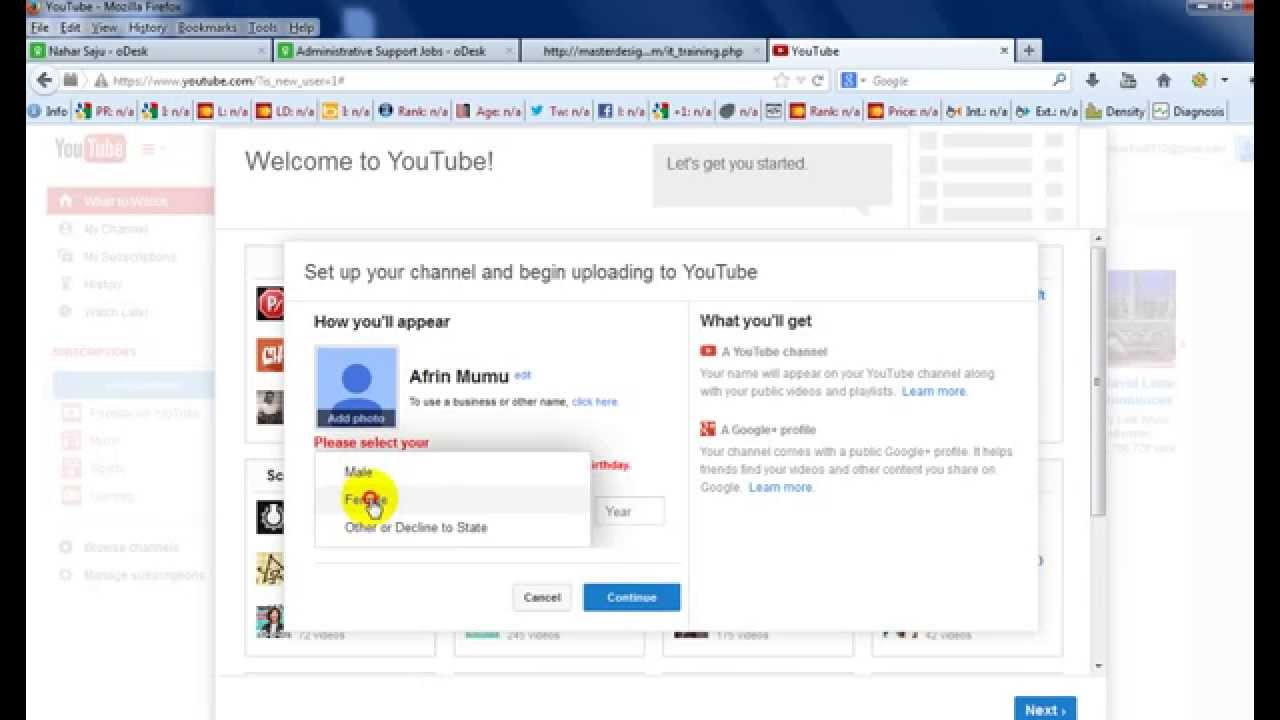The height and width of the screenshot is (720, 1280).
Task: Open the Diagnosis toolbar tool
Action: 1188,112
